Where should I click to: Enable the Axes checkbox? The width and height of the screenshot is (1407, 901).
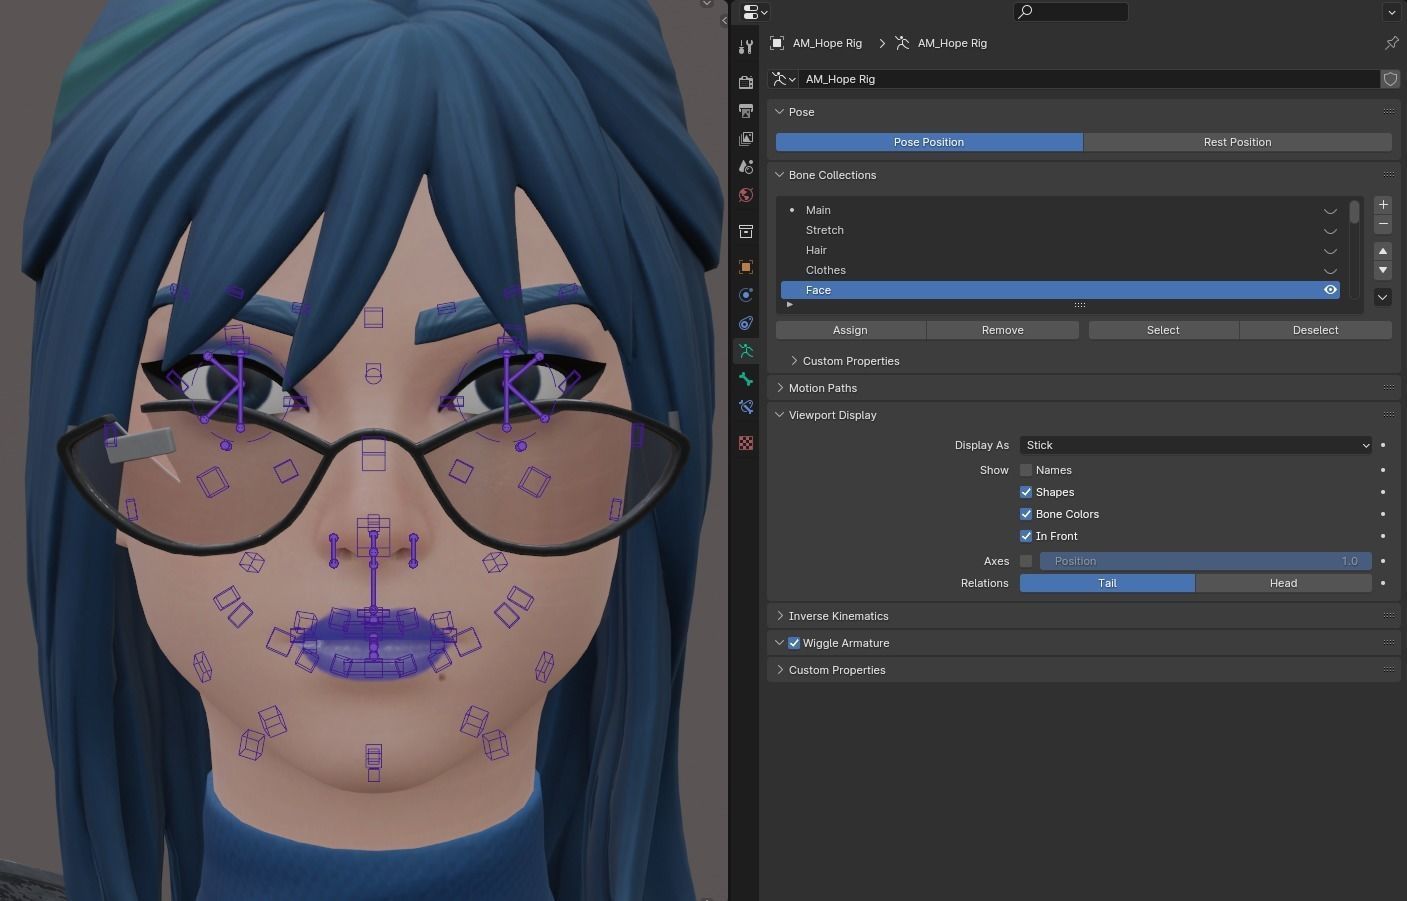pyautogui.click(x=1026, y=561)
